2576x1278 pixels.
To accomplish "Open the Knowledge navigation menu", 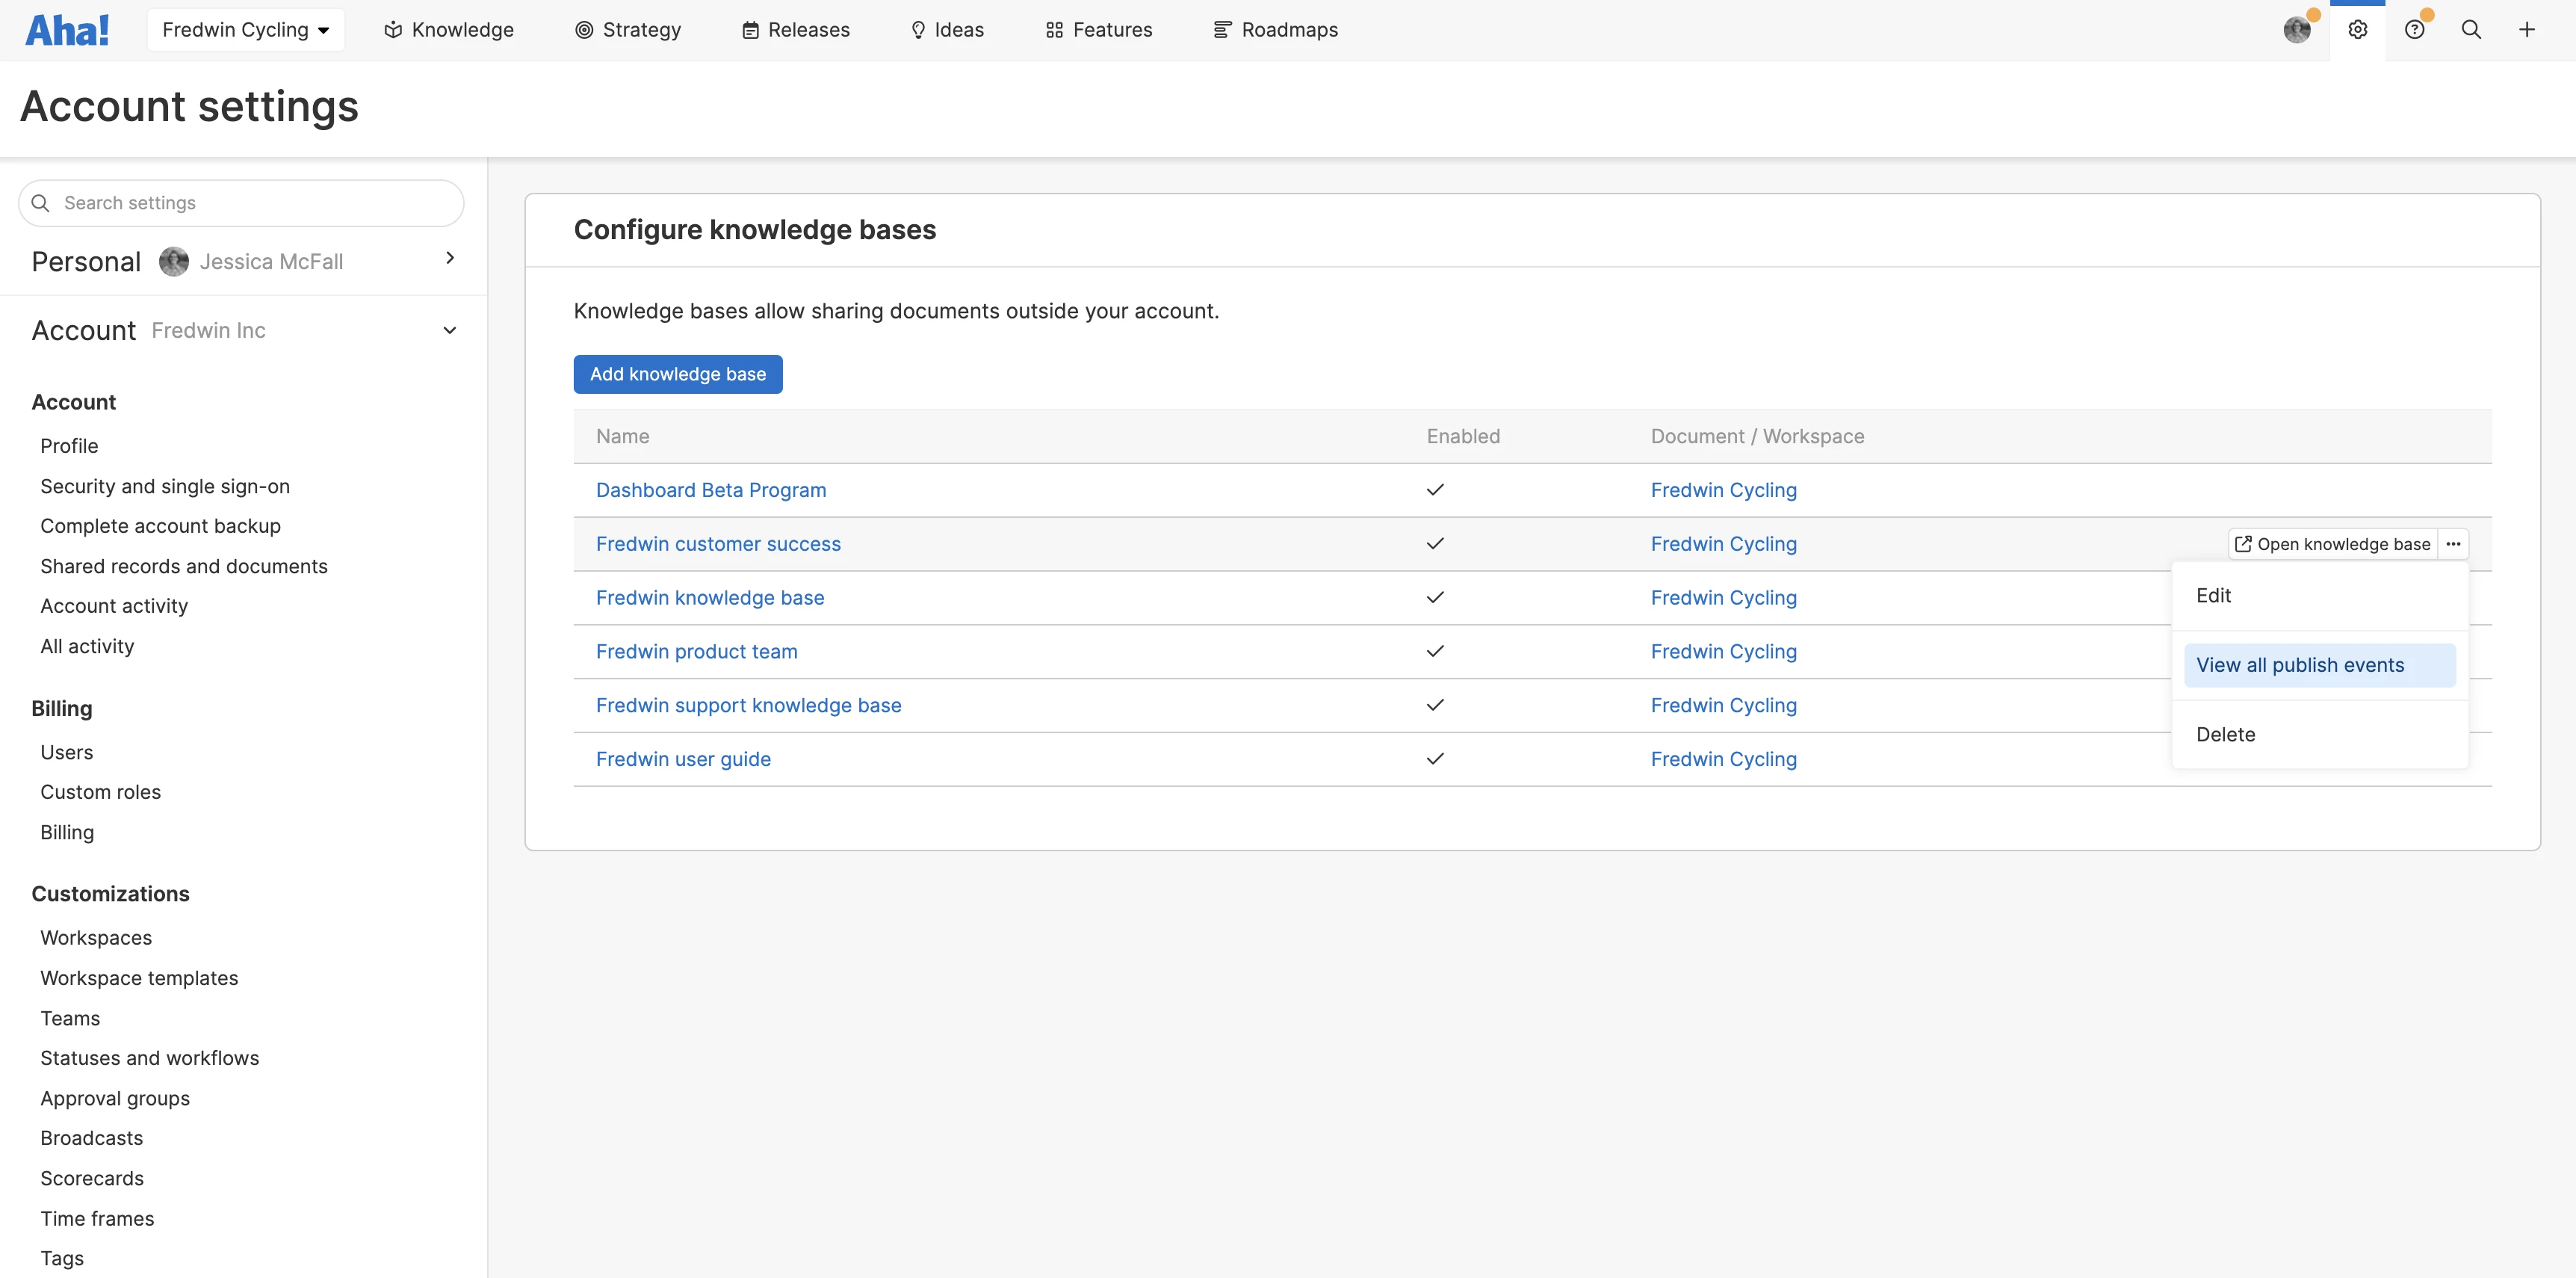I will pyautogui.click(x=449, y=30).
